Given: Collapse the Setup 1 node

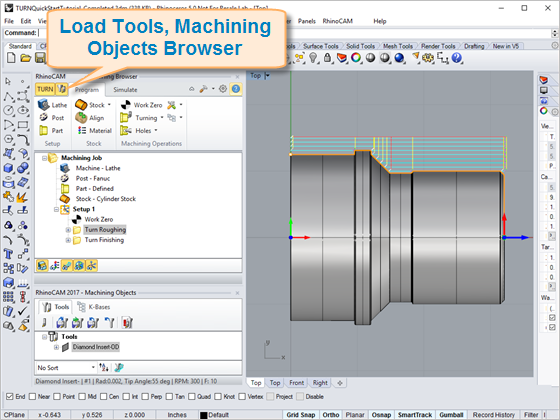Looking at the screenshot, I should [x=56, y=209].
